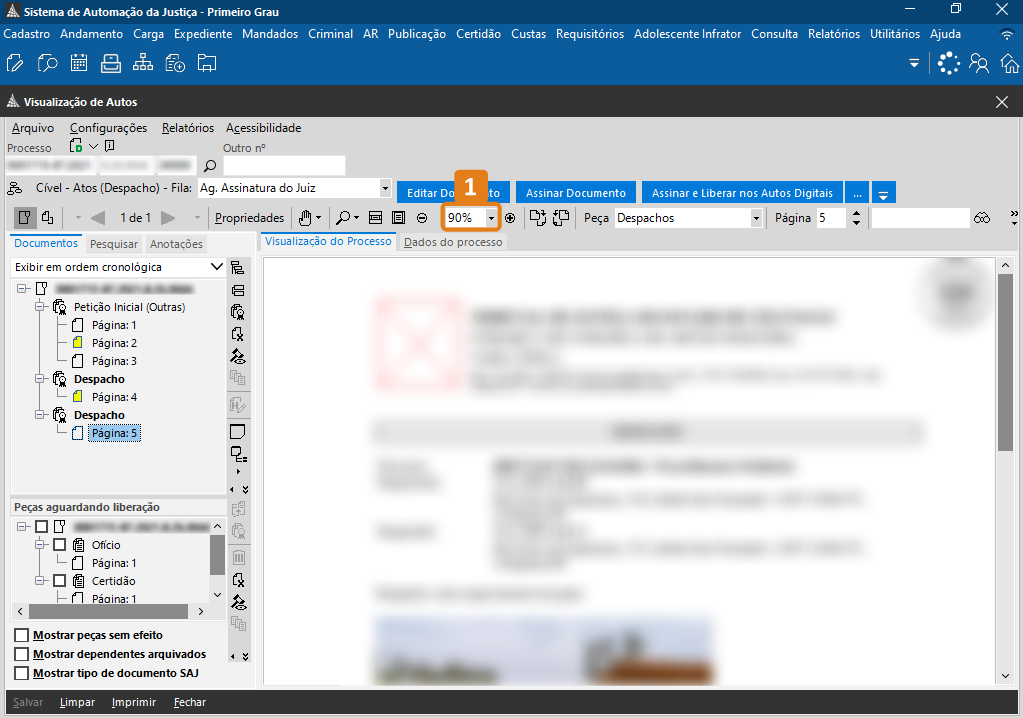The image size is (1023, 718).
Task: Click the magnifier next to process number
Action: point(210,166)
